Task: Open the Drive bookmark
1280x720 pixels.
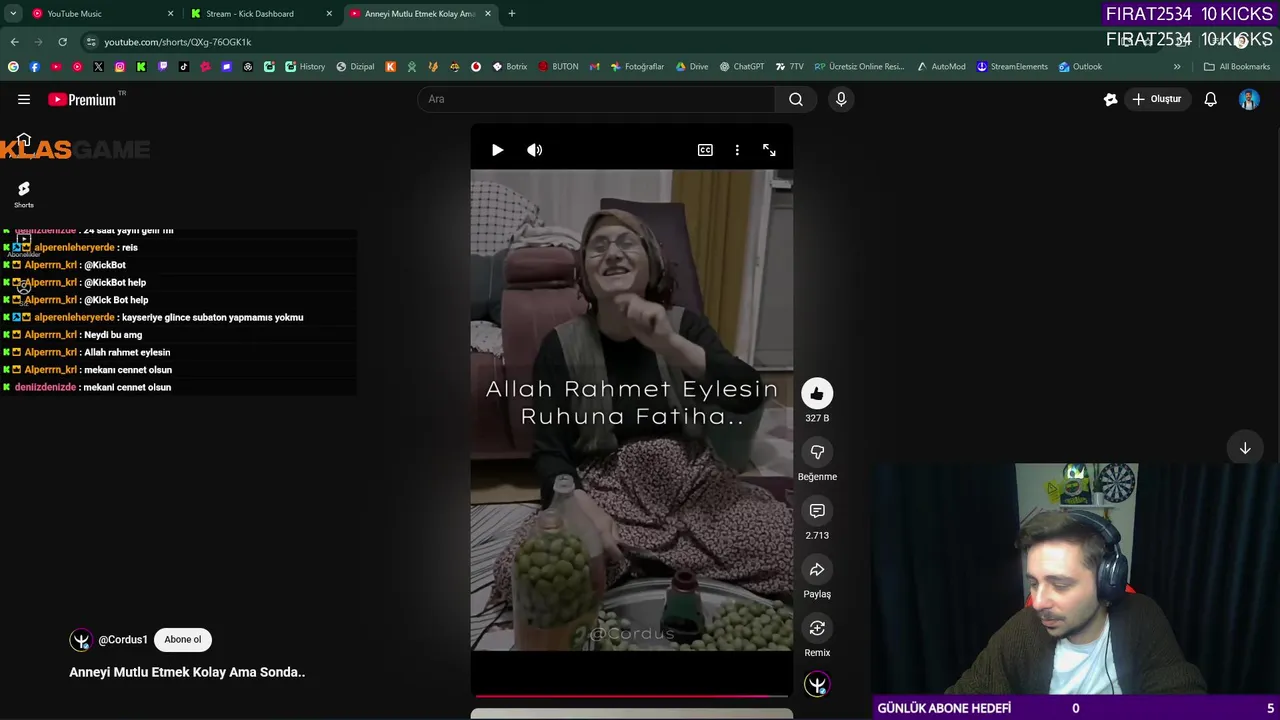Action: [692, 67]
